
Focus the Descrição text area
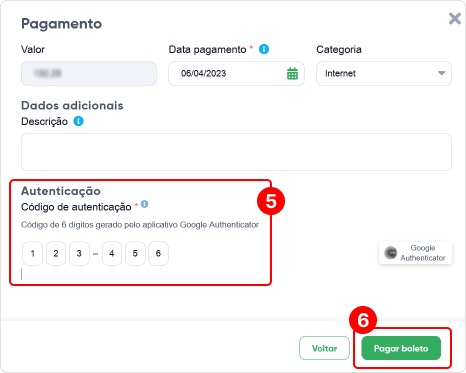point(236,152)
